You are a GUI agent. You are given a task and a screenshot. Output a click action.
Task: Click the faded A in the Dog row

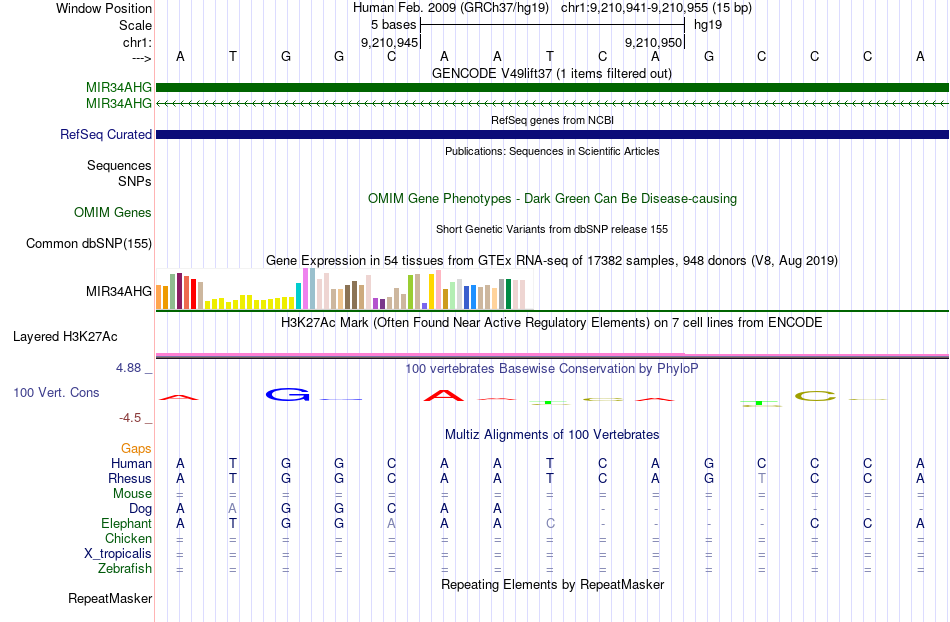tap(233, 509)
